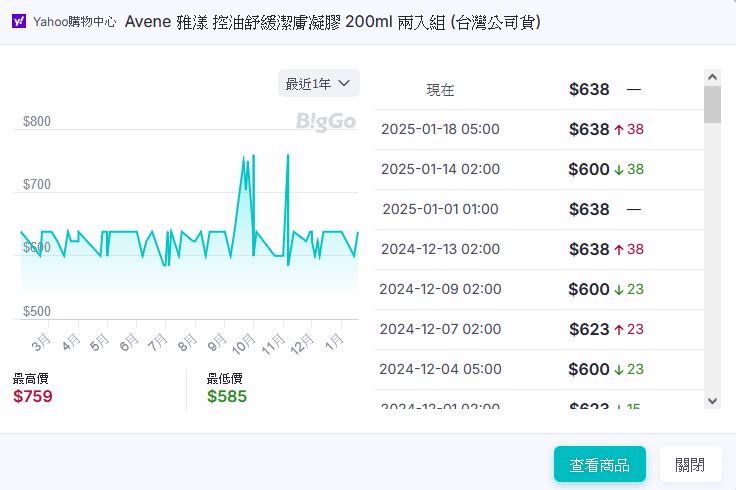Click the chevron arrow beside 最近1年

345,83
